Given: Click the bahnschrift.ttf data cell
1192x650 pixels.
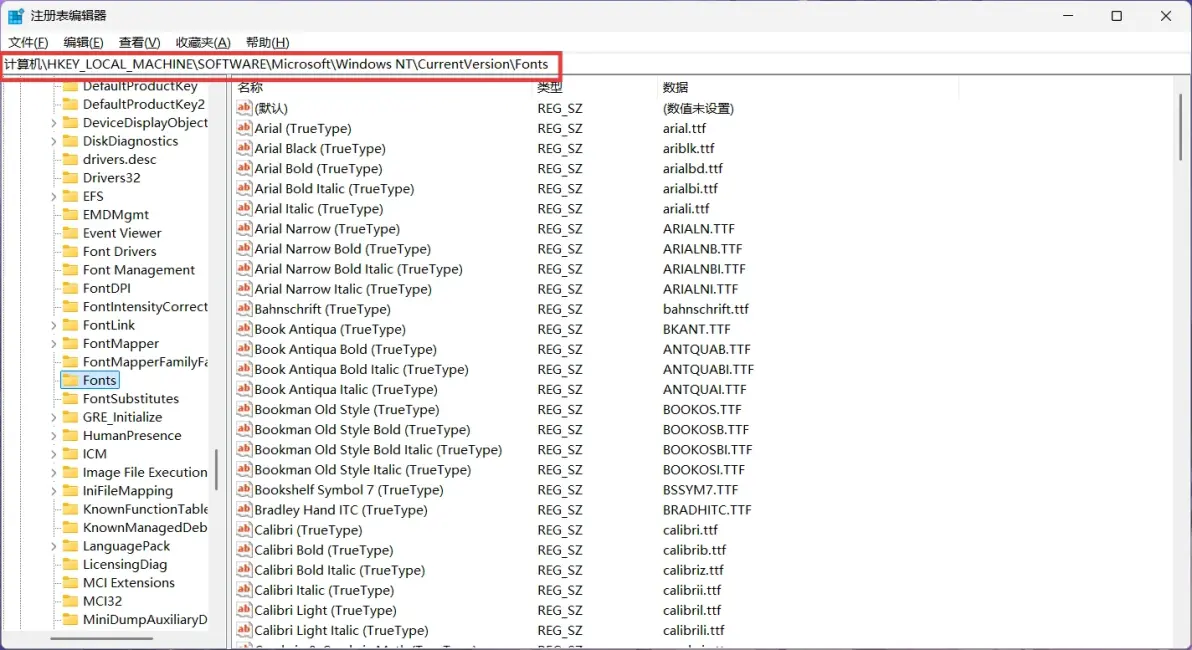Looking at the screenshot, I should click(x=705, y=309).
